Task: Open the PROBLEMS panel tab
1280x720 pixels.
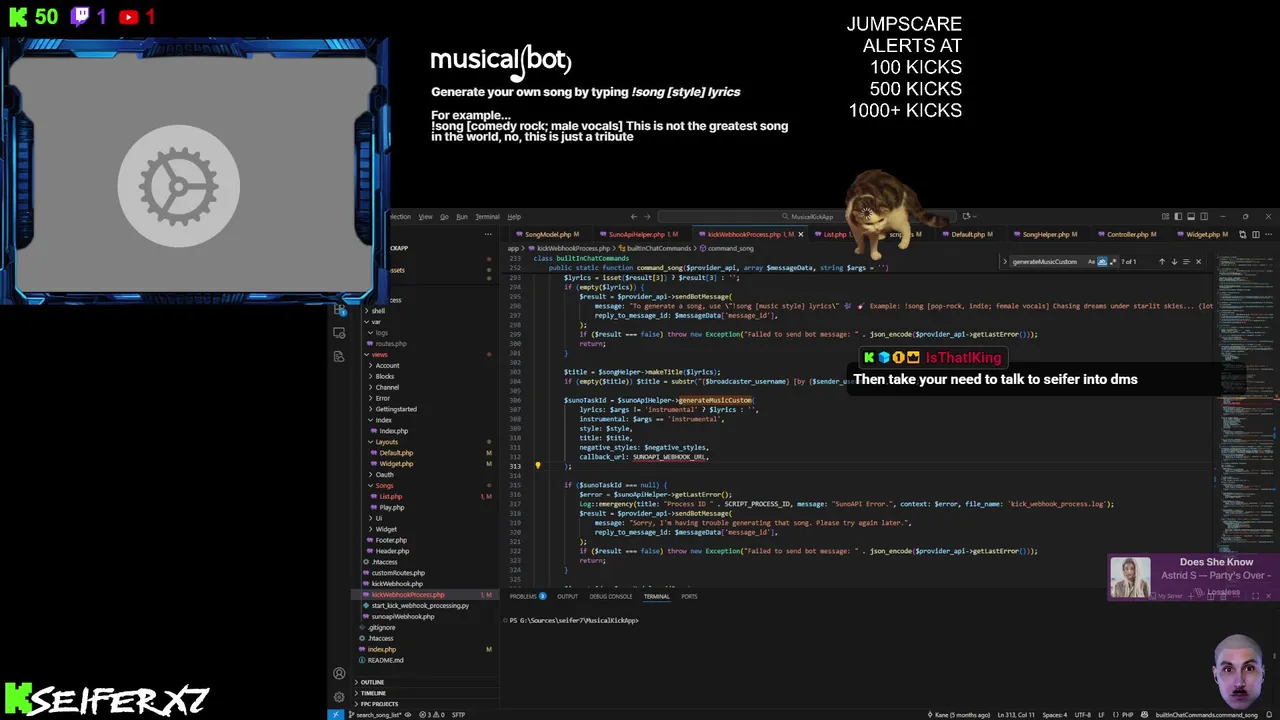Action: (528, 596)
